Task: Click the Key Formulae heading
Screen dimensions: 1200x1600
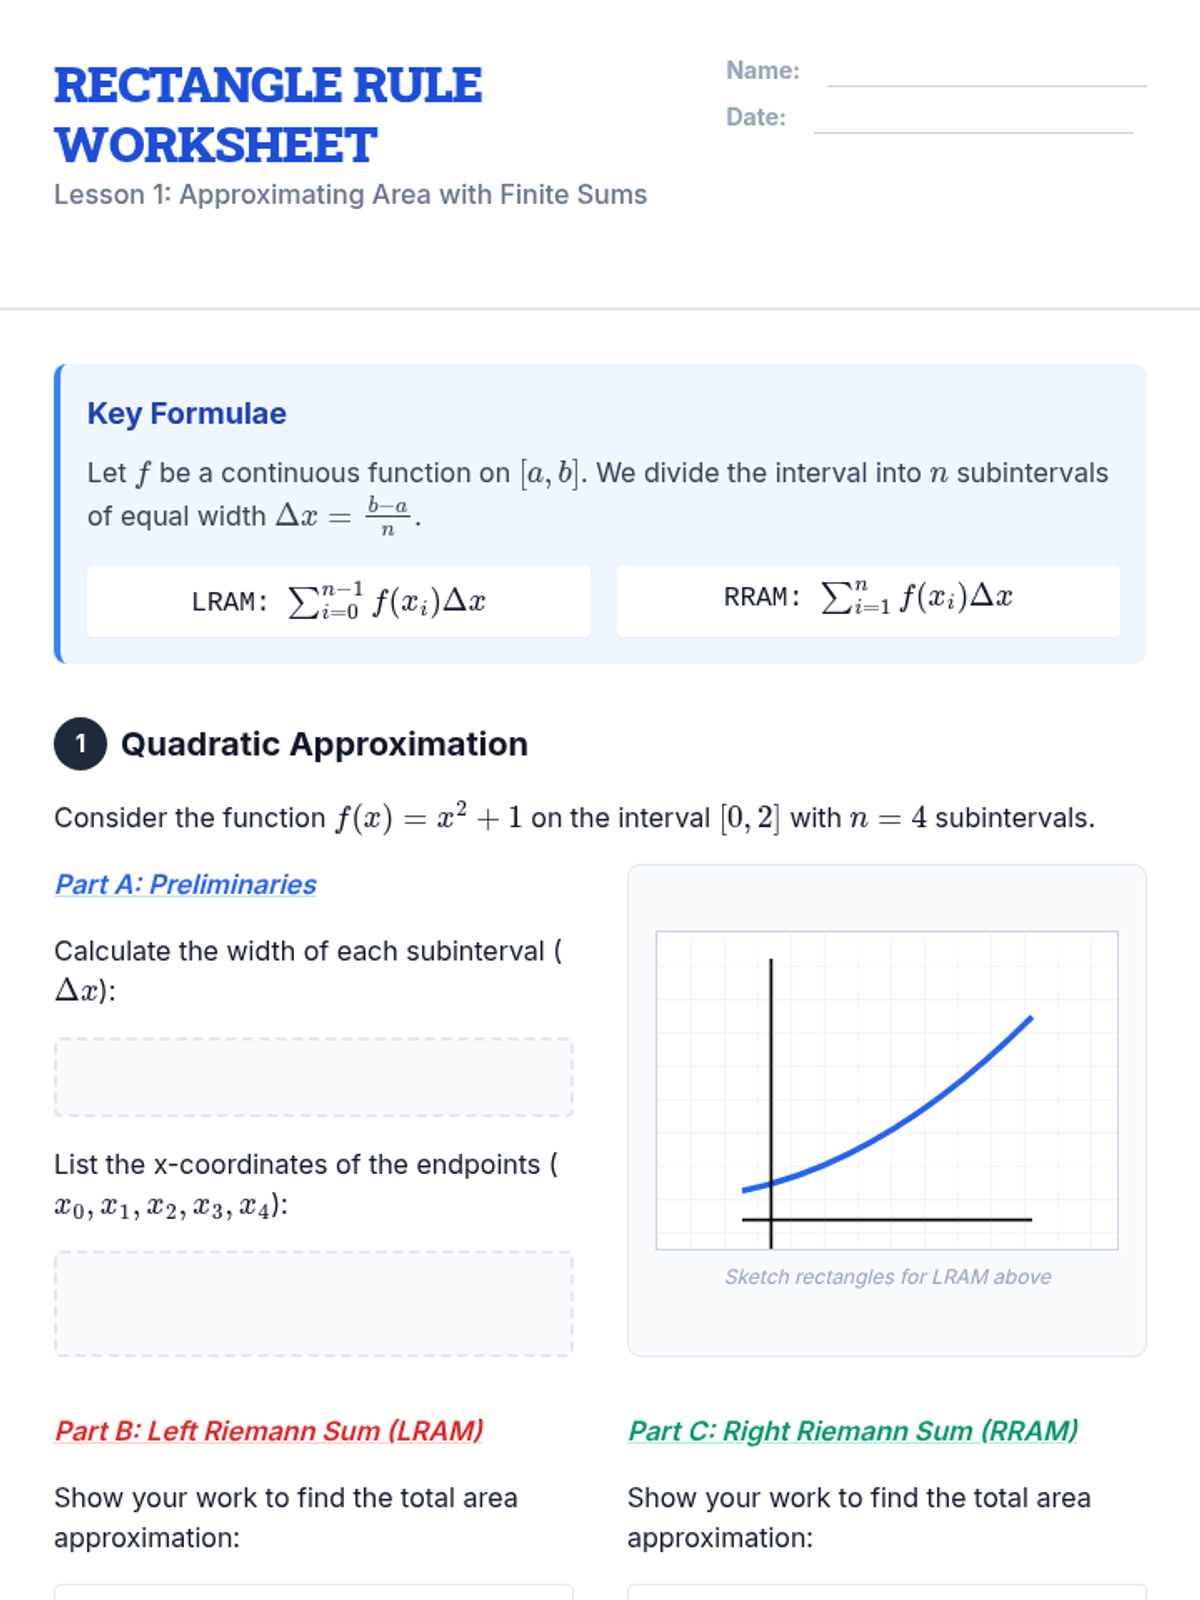Action: point(187,414)
